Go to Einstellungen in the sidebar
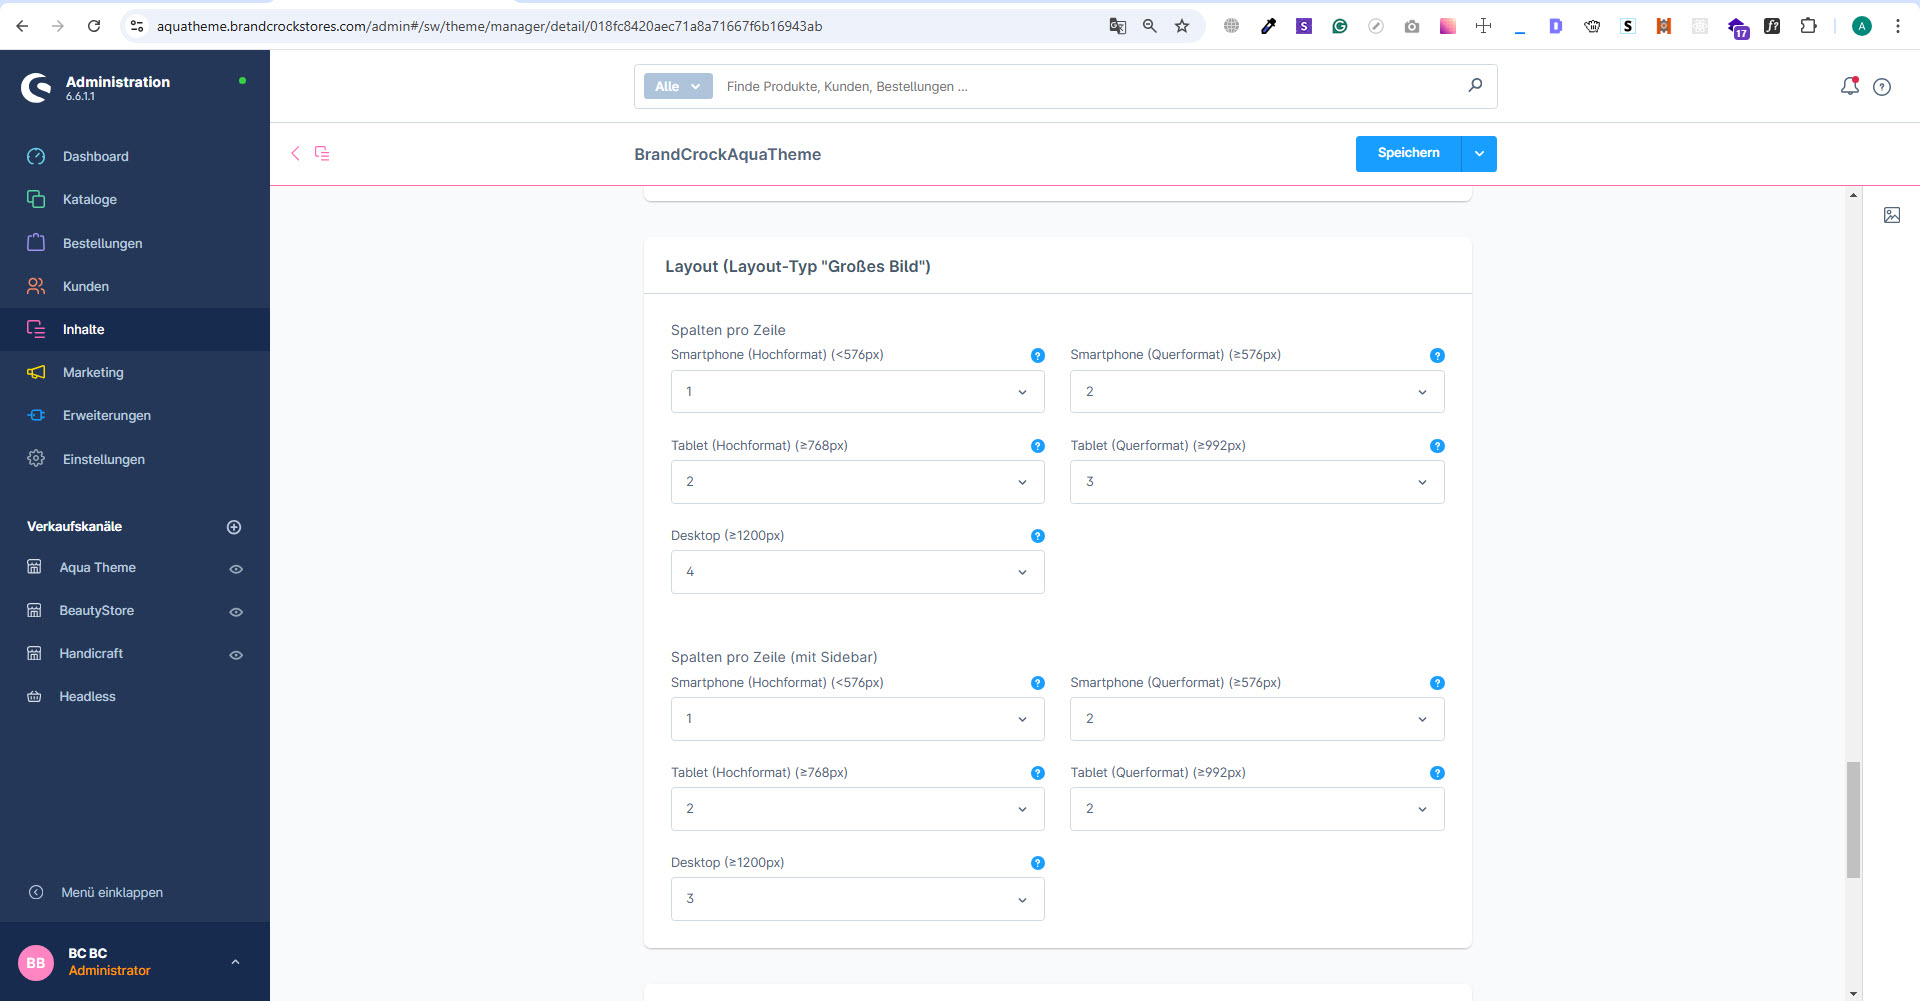Image resolution: width=1920 pixels, height=1001 pixels. tap(103, 459)
